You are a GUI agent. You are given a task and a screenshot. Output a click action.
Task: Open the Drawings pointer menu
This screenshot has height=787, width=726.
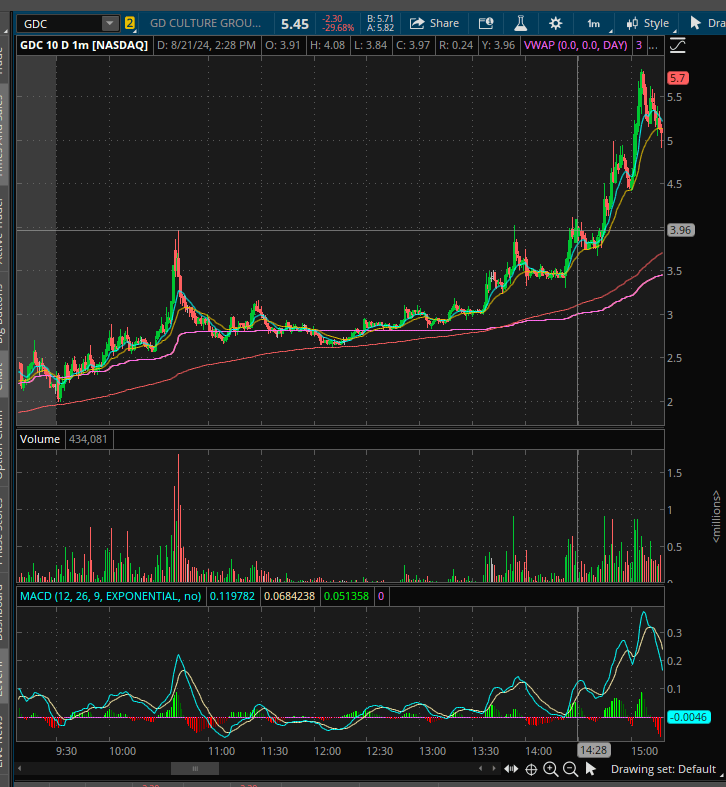(x=707, y=24)
